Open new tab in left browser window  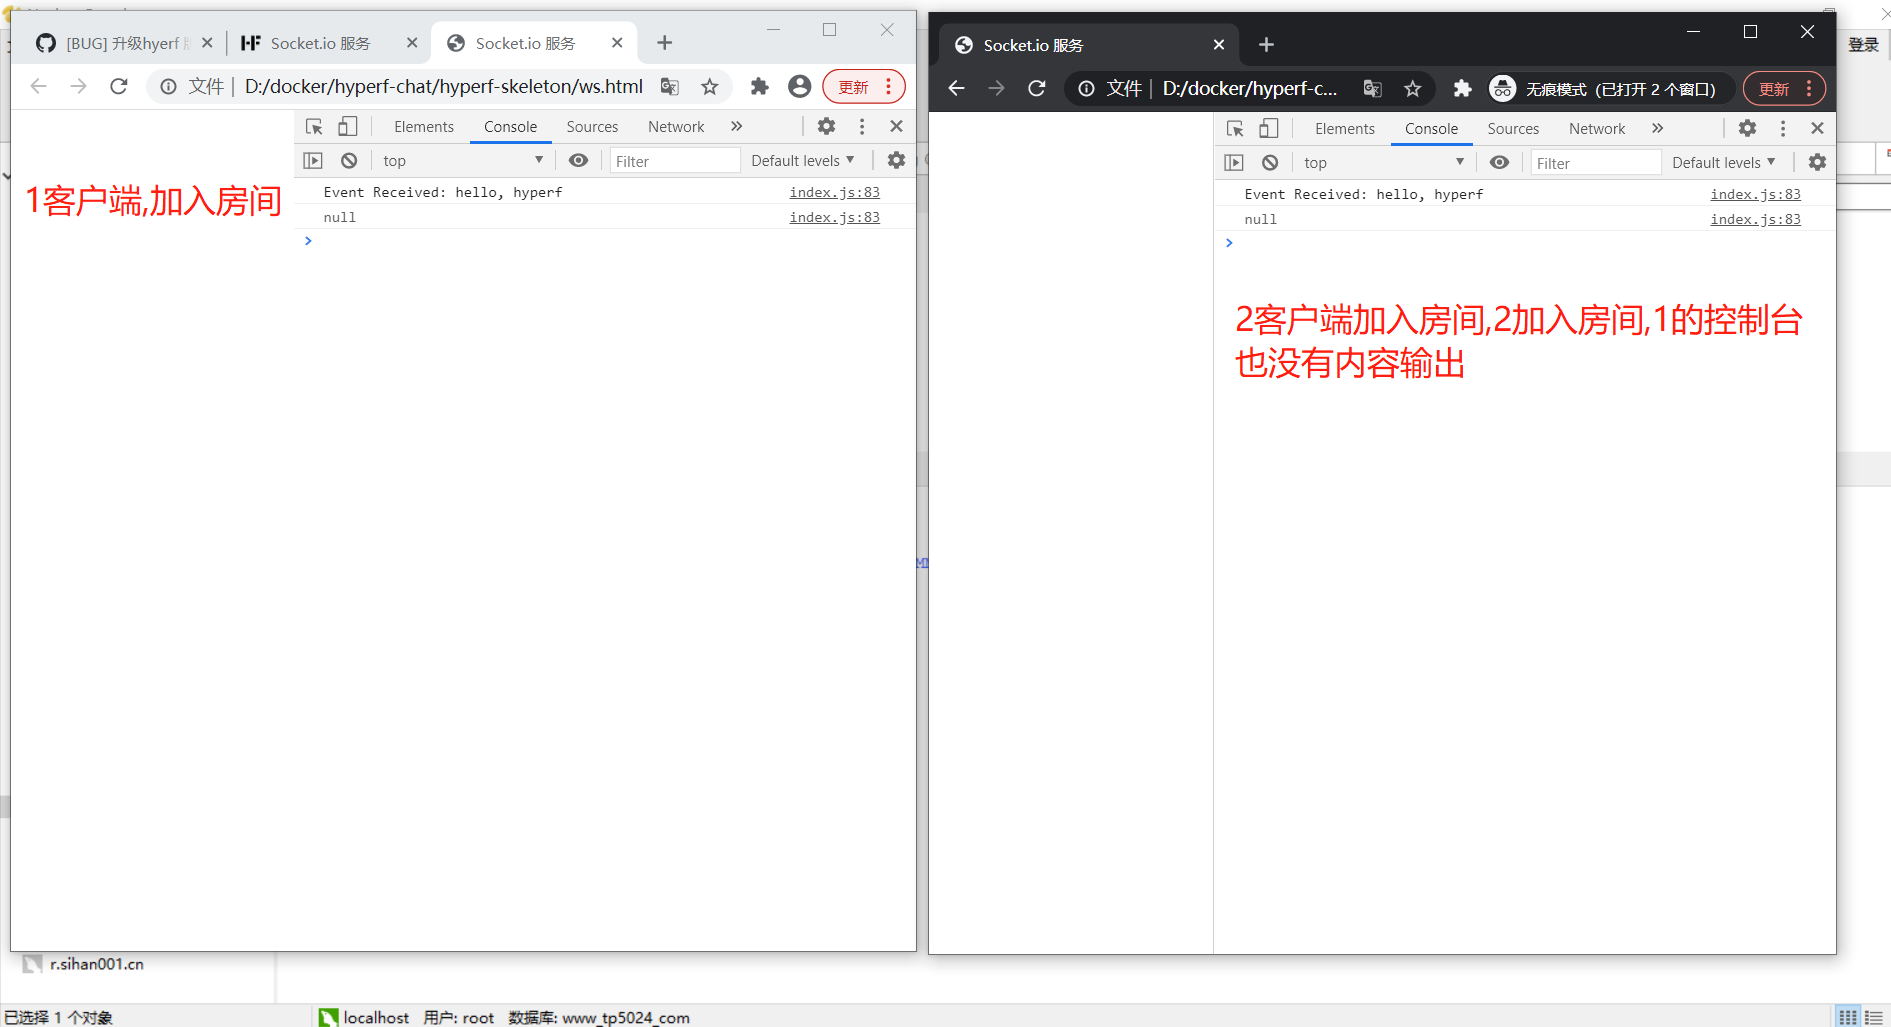click(664, 43)
